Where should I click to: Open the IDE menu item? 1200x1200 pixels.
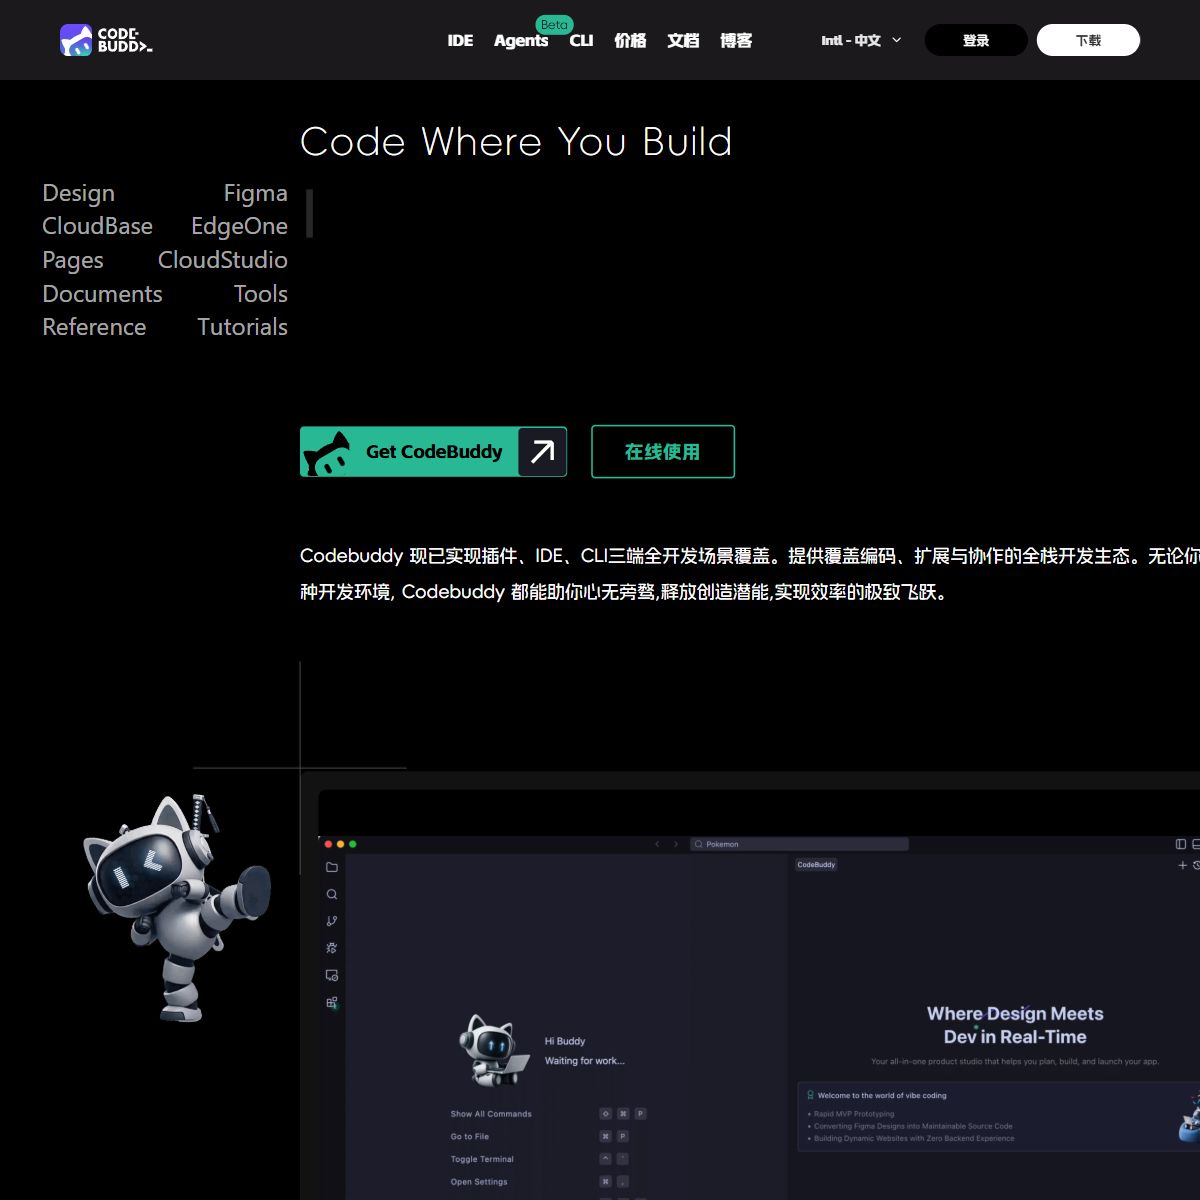click(x=460, y=40)
